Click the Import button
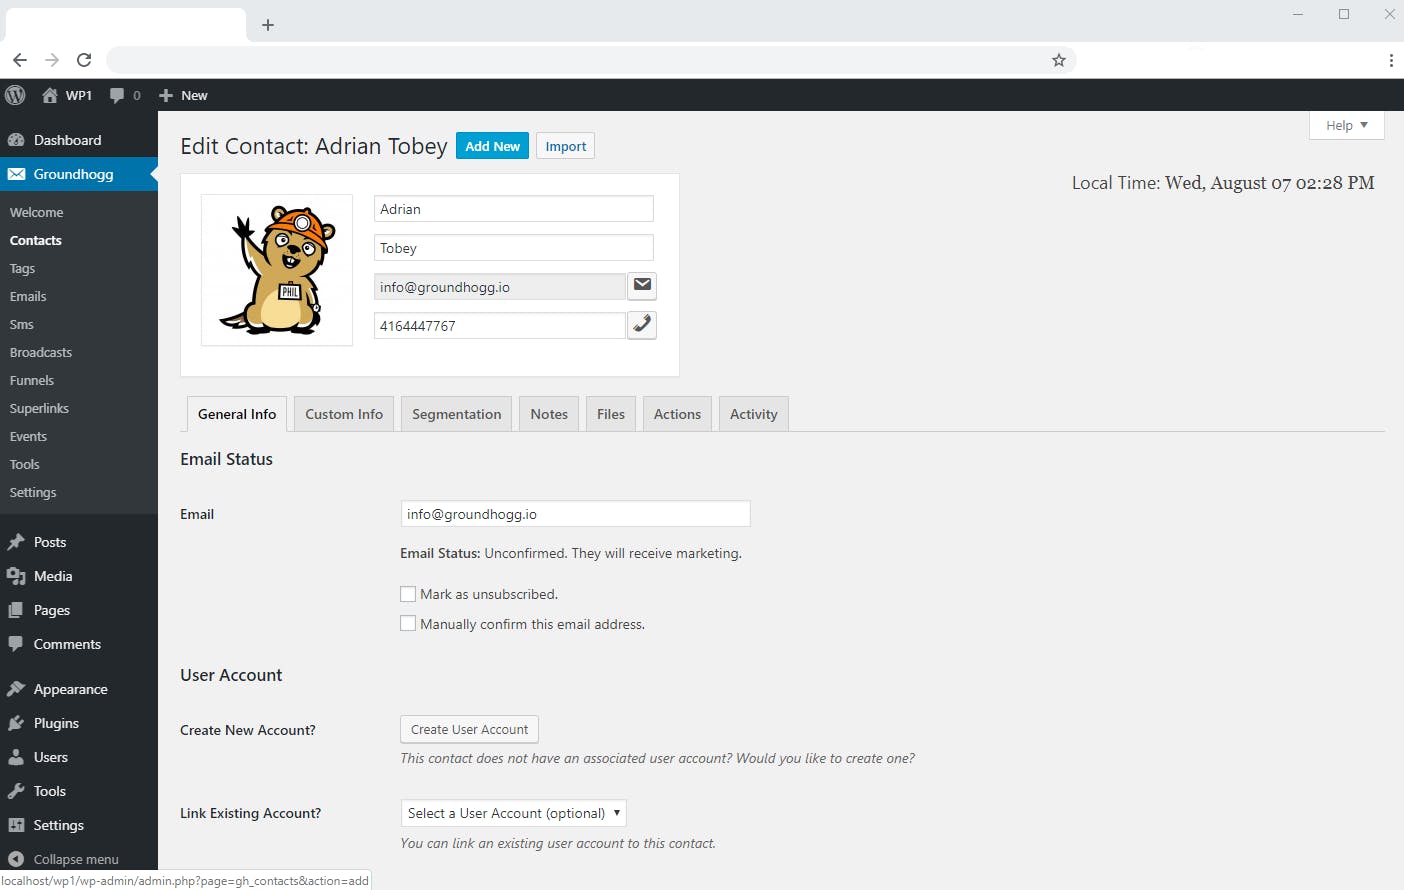This screenshot has height=890, width=1404. tap(566, 146)
